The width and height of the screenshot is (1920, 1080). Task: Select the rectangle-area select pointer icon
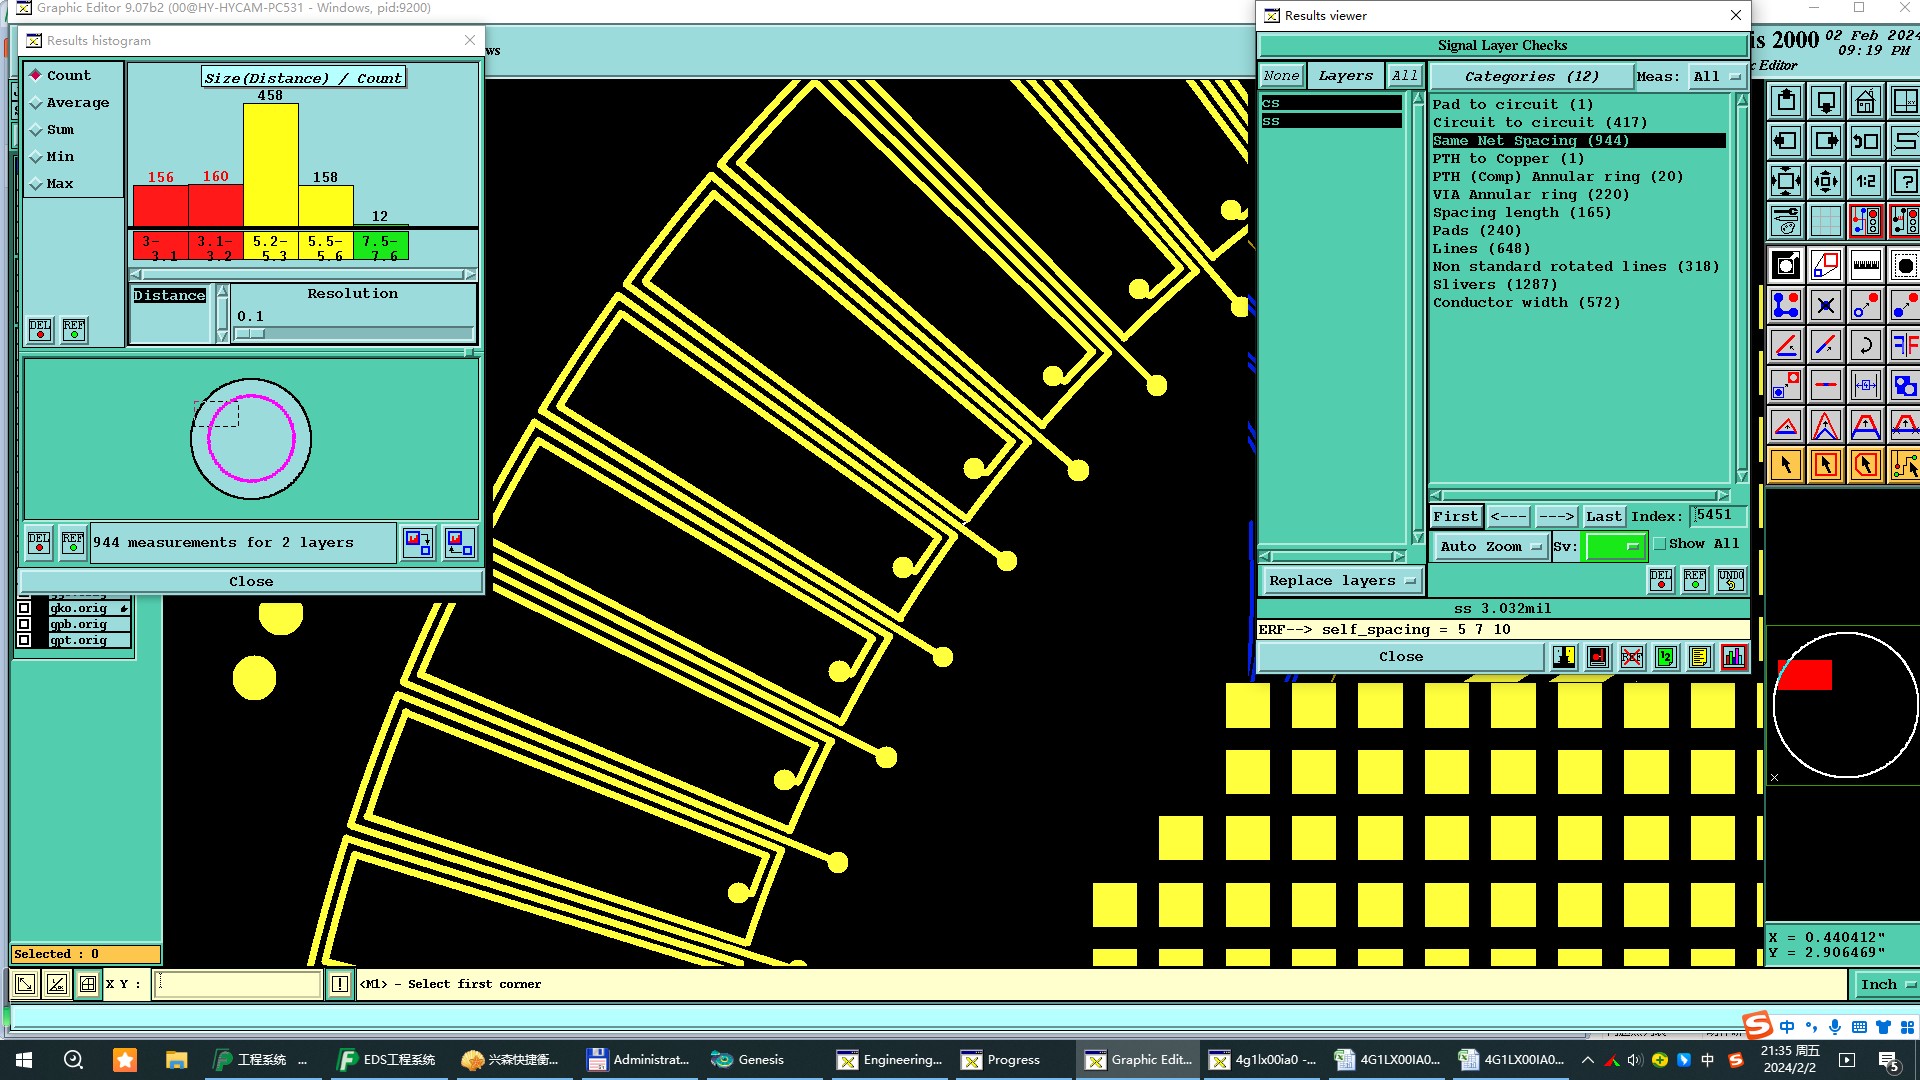pyautogui.click(x=1826, y=465)
